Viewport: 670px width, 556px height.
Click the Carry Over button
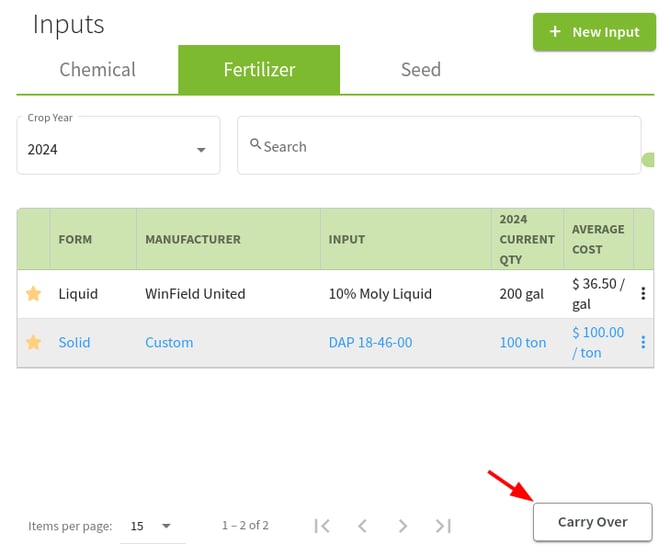(592, 522)
